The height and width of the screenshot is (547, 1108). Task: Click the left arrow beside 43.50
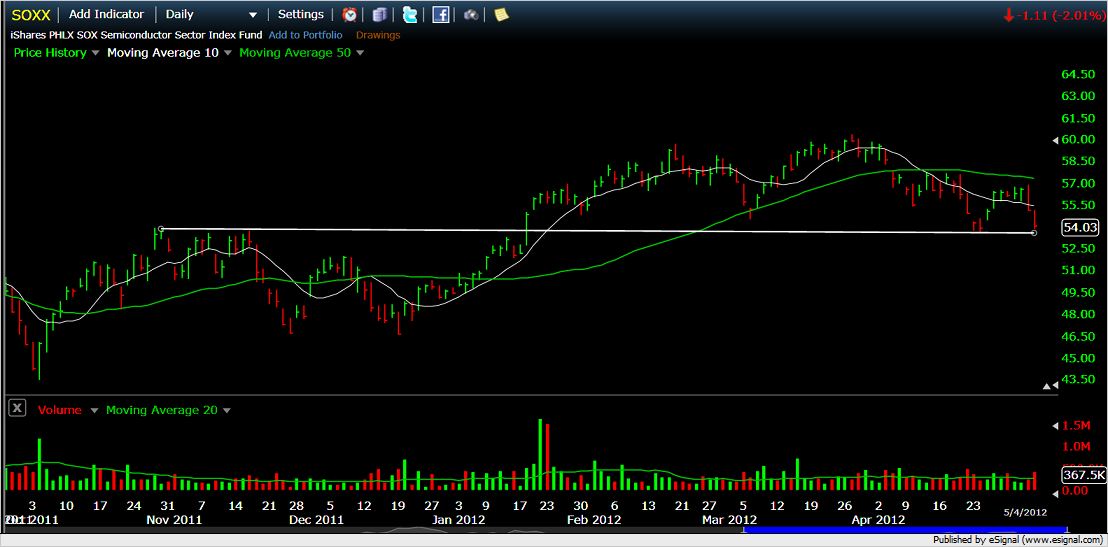click(x=1055, y=386)
